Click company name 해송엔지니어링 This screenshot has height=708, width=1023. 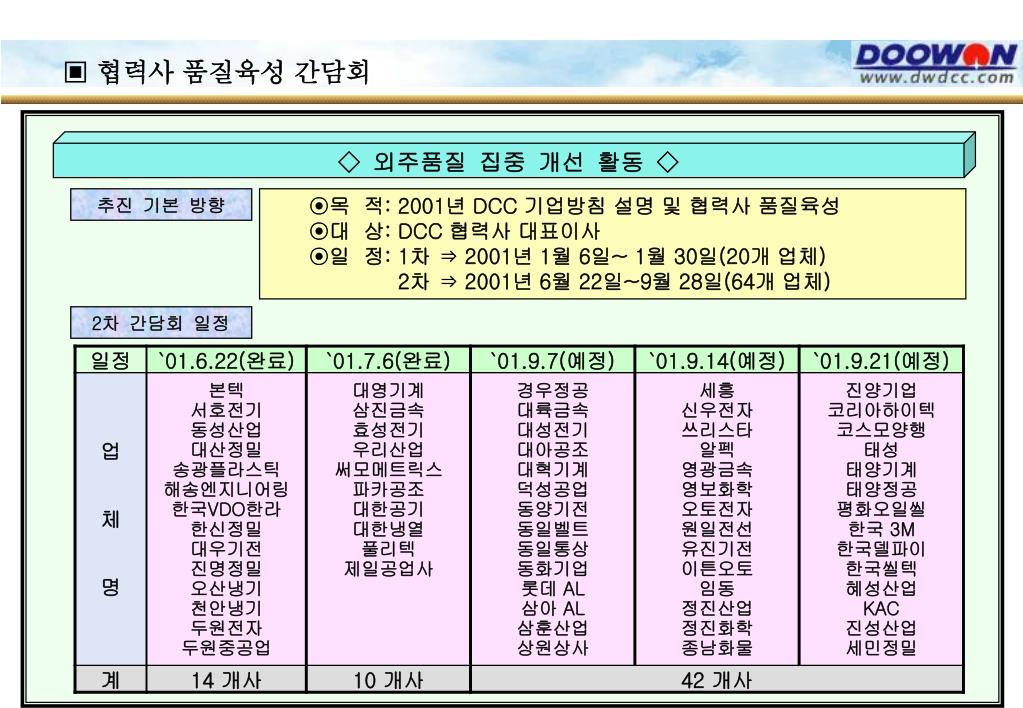tap(226, 489)
